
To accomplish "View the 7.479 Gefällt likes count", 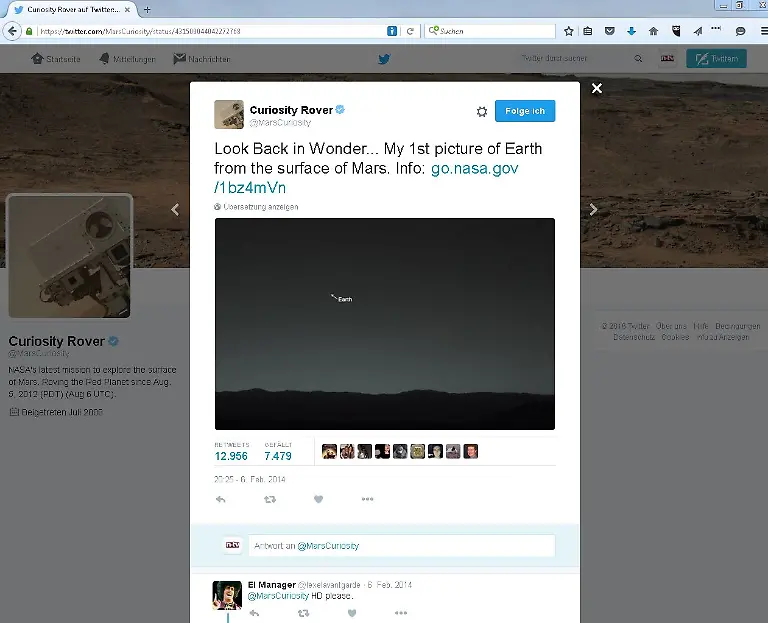I will tap(278, 456).
